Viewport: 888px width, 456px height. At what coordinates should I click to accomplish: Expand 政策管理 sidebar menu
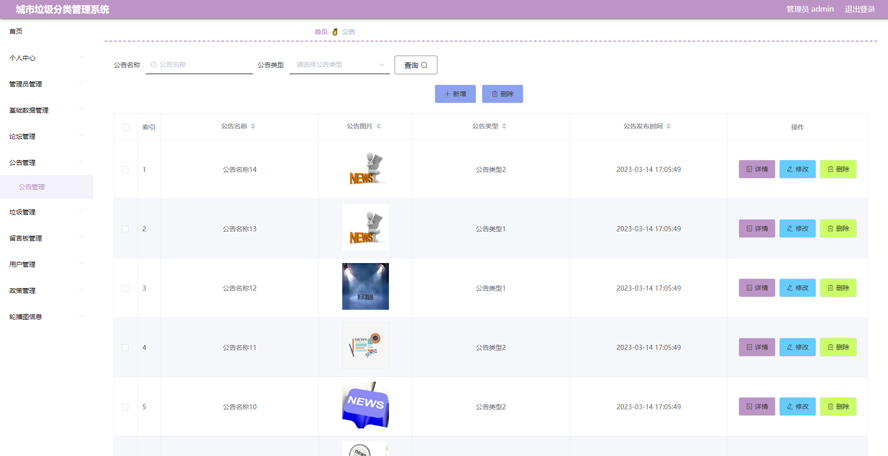click(46, 291)
